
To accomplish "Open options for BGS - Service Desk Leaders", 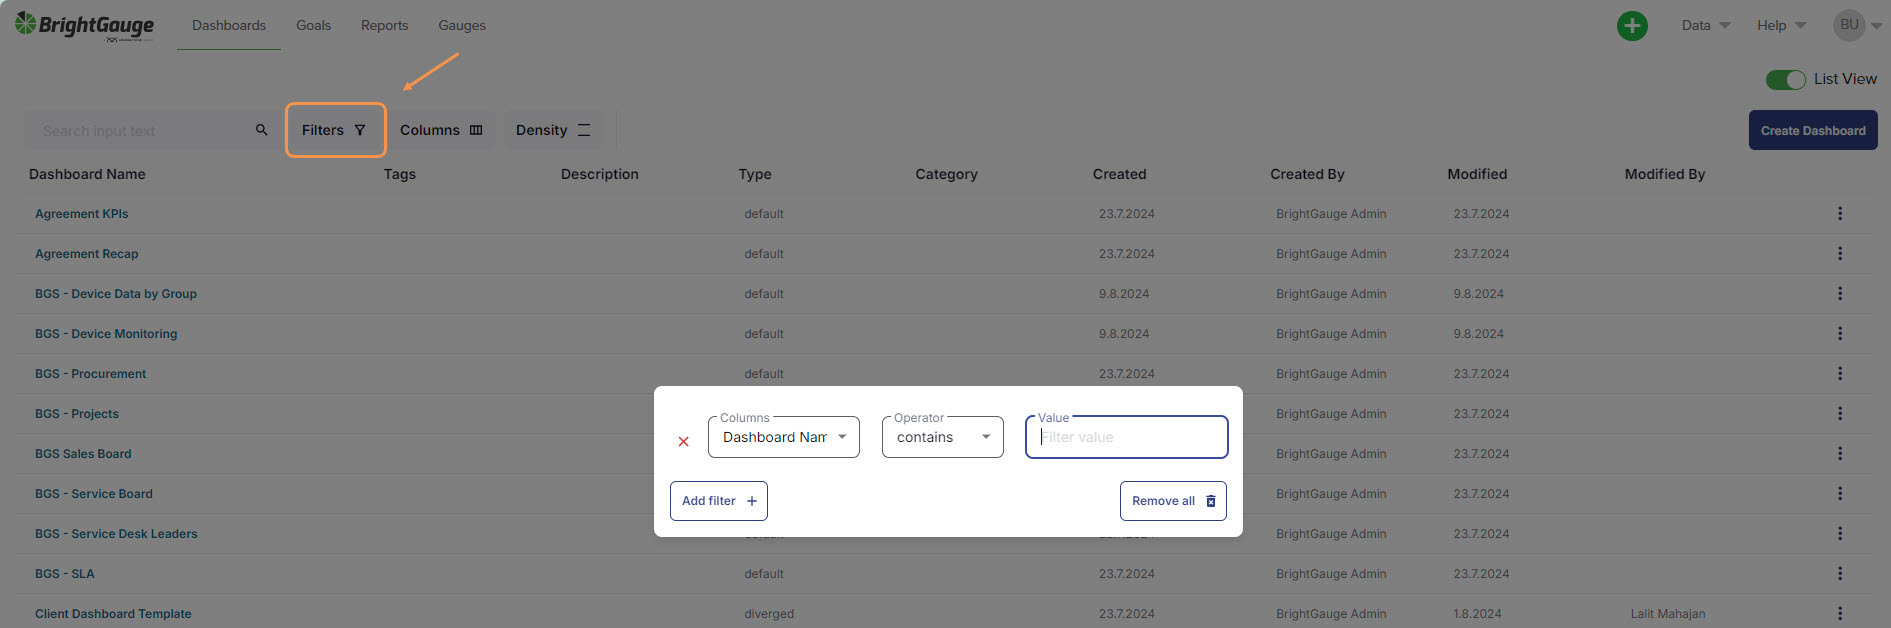I will tap(1840, 533).
